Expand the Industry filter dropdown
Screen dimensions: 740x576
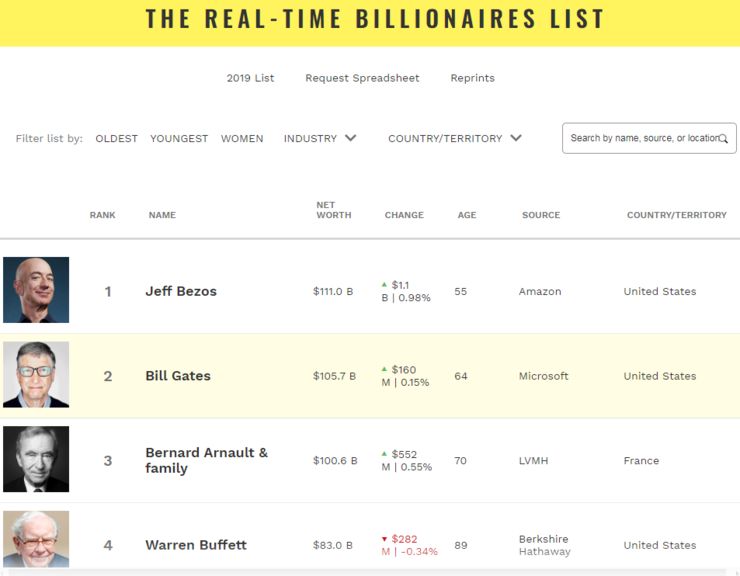(x=319, y=138)
